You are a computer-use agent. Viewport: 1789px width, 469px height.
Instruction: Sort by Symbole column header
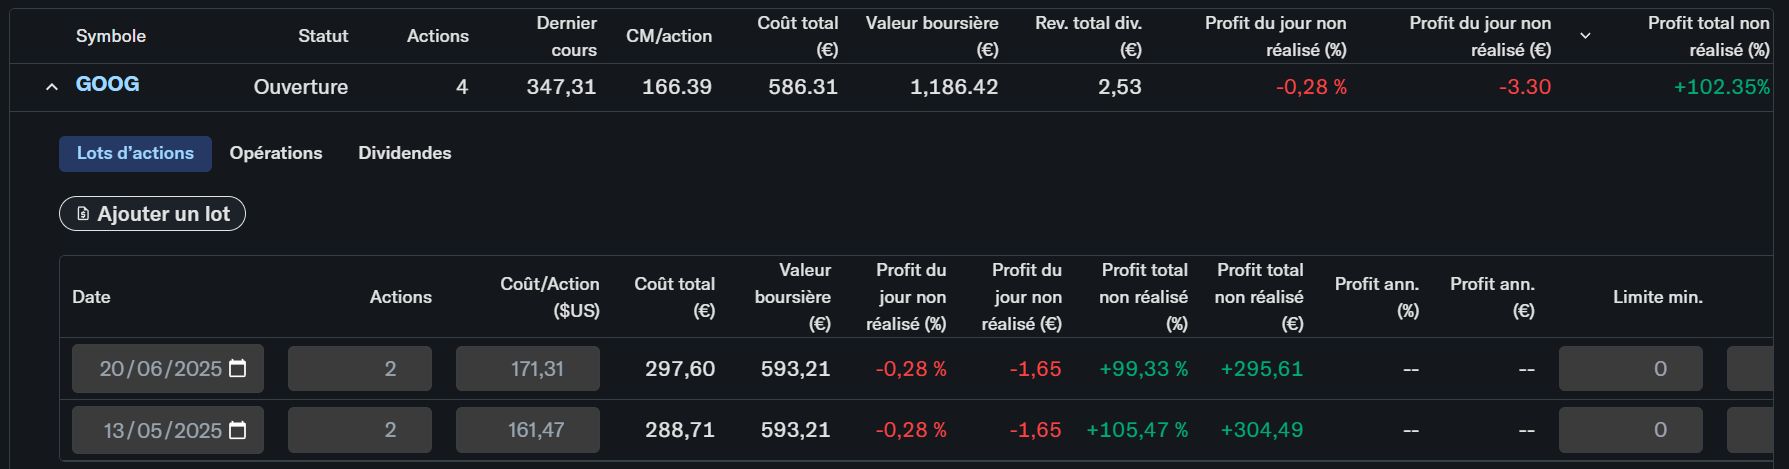tap(111, 36)
